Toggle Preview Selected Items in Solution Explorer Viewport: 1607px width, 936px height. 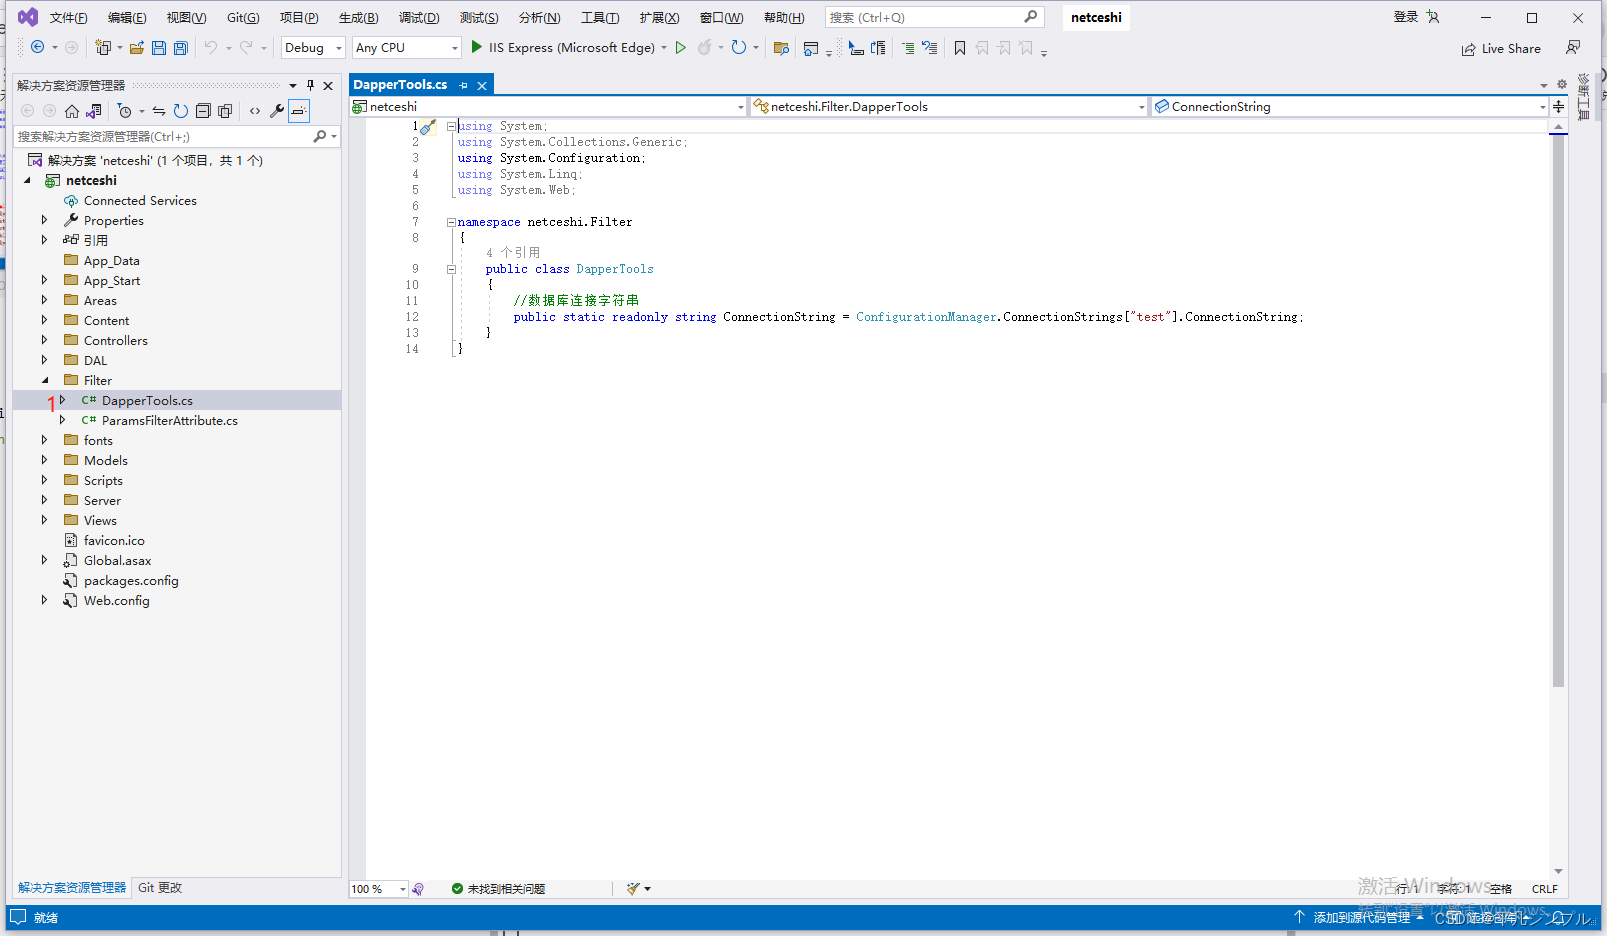(x=299, y=111)
